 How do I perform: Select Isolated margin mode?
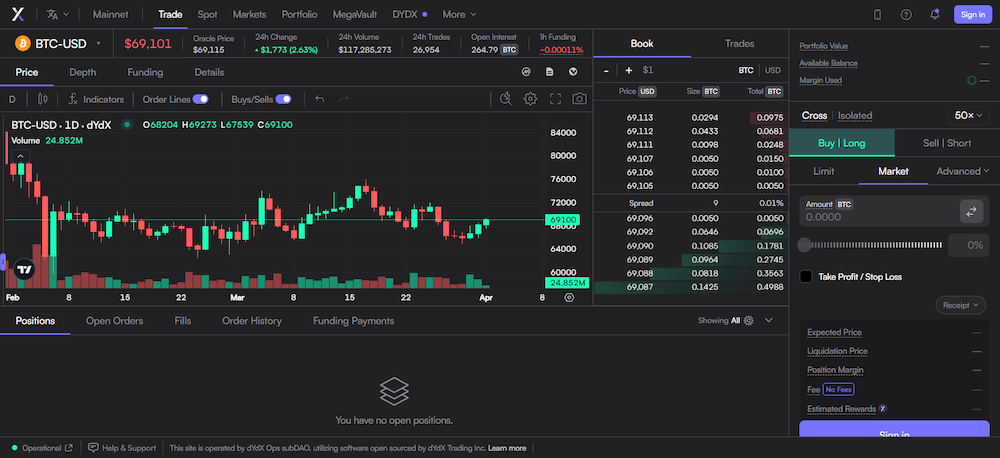[855, 115]
